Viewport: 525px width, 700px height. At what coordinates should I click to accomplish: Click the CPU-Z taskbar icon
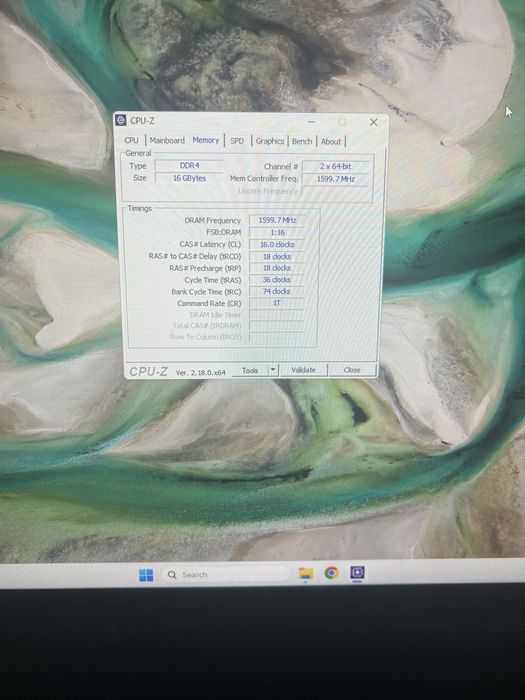tap(357, 572)
